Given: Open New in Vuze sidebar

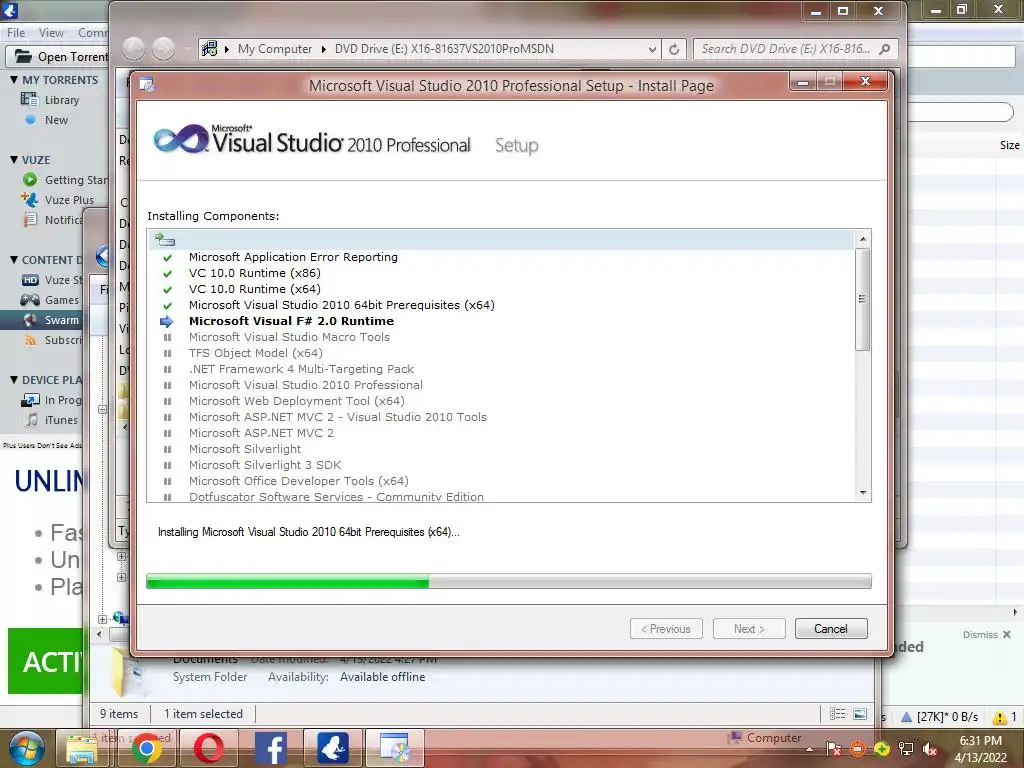Looking at the screenshot, I should click(x=56, y=120).
